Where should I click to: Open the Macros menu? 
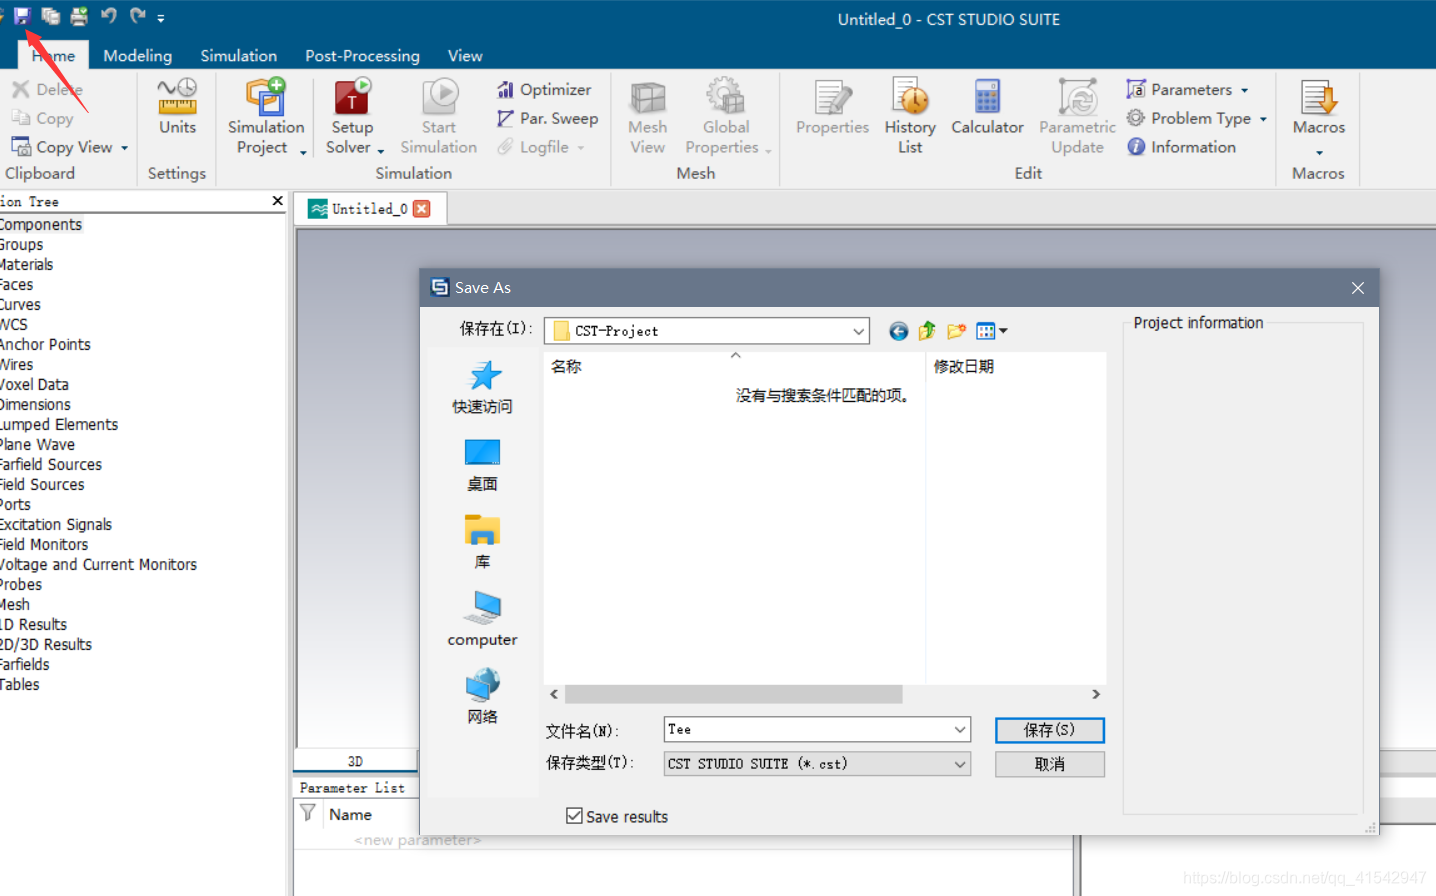(x=1318, y=117)
